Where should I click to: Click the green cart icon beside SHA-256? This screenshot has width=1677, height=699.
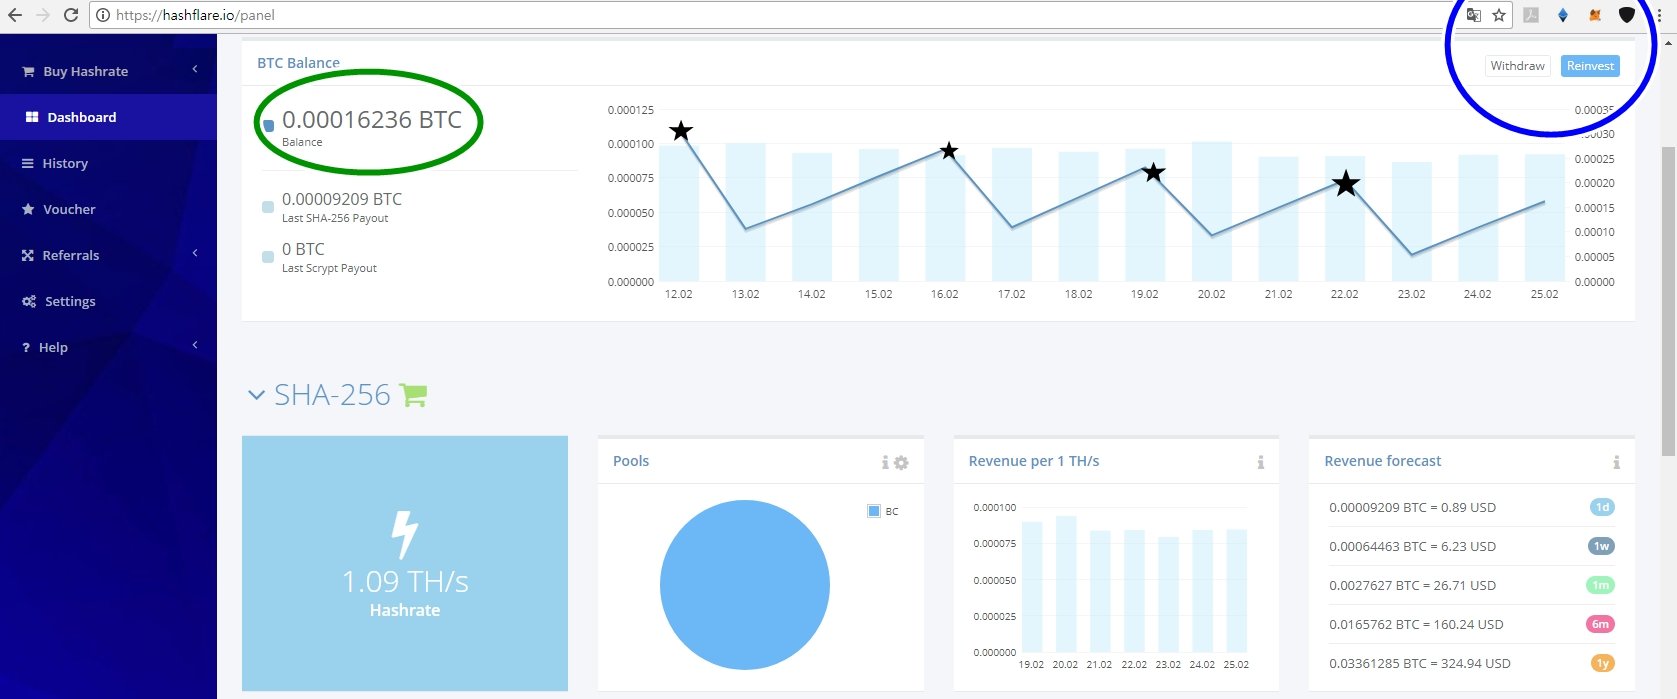[x=413, y=395]
